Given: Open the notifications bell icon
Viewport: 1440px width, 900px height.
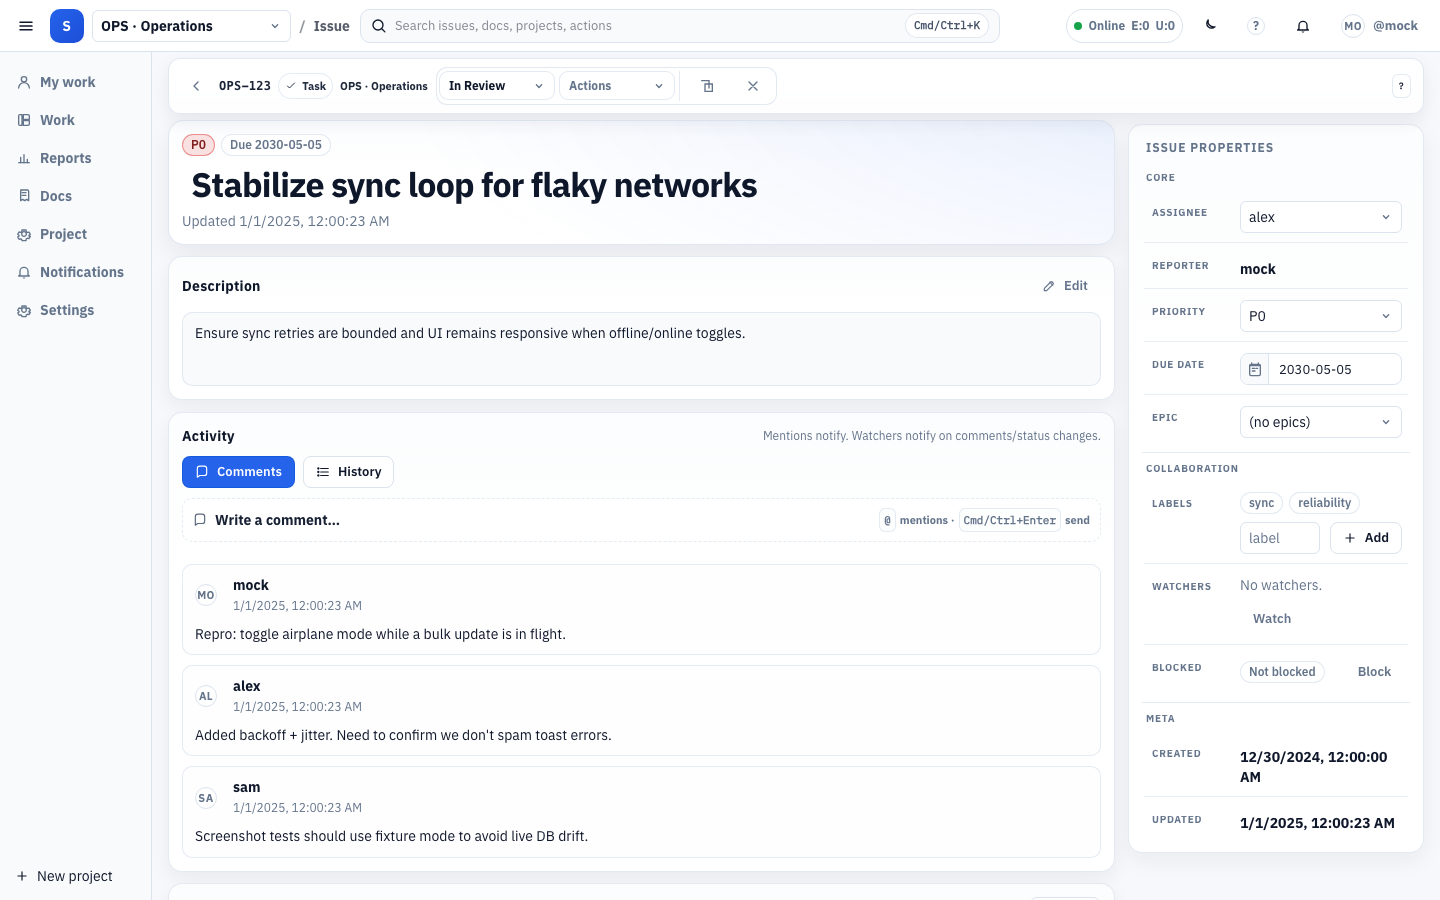Looking at the screenshot, I should [1303, 26].
